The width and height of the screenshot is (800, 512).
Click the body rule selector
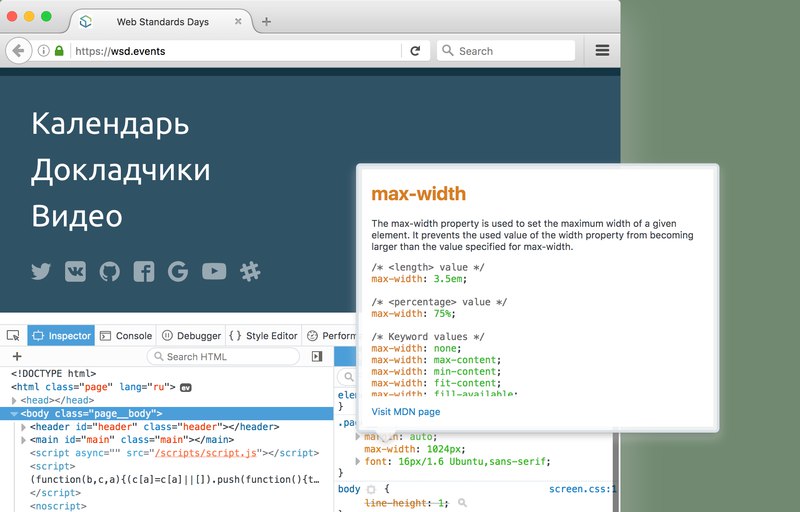point(349,489)
